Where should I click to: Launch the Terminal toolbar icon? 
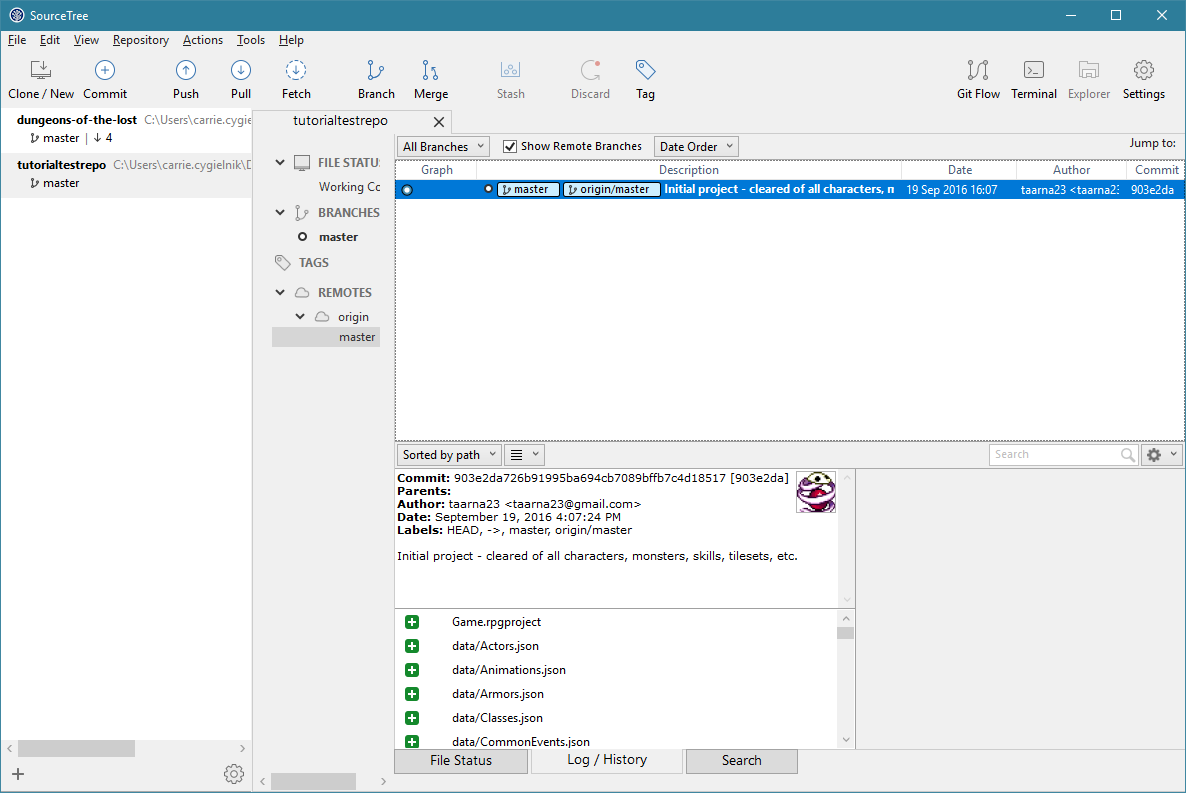pyautogui.click(x=1034, y=70)
